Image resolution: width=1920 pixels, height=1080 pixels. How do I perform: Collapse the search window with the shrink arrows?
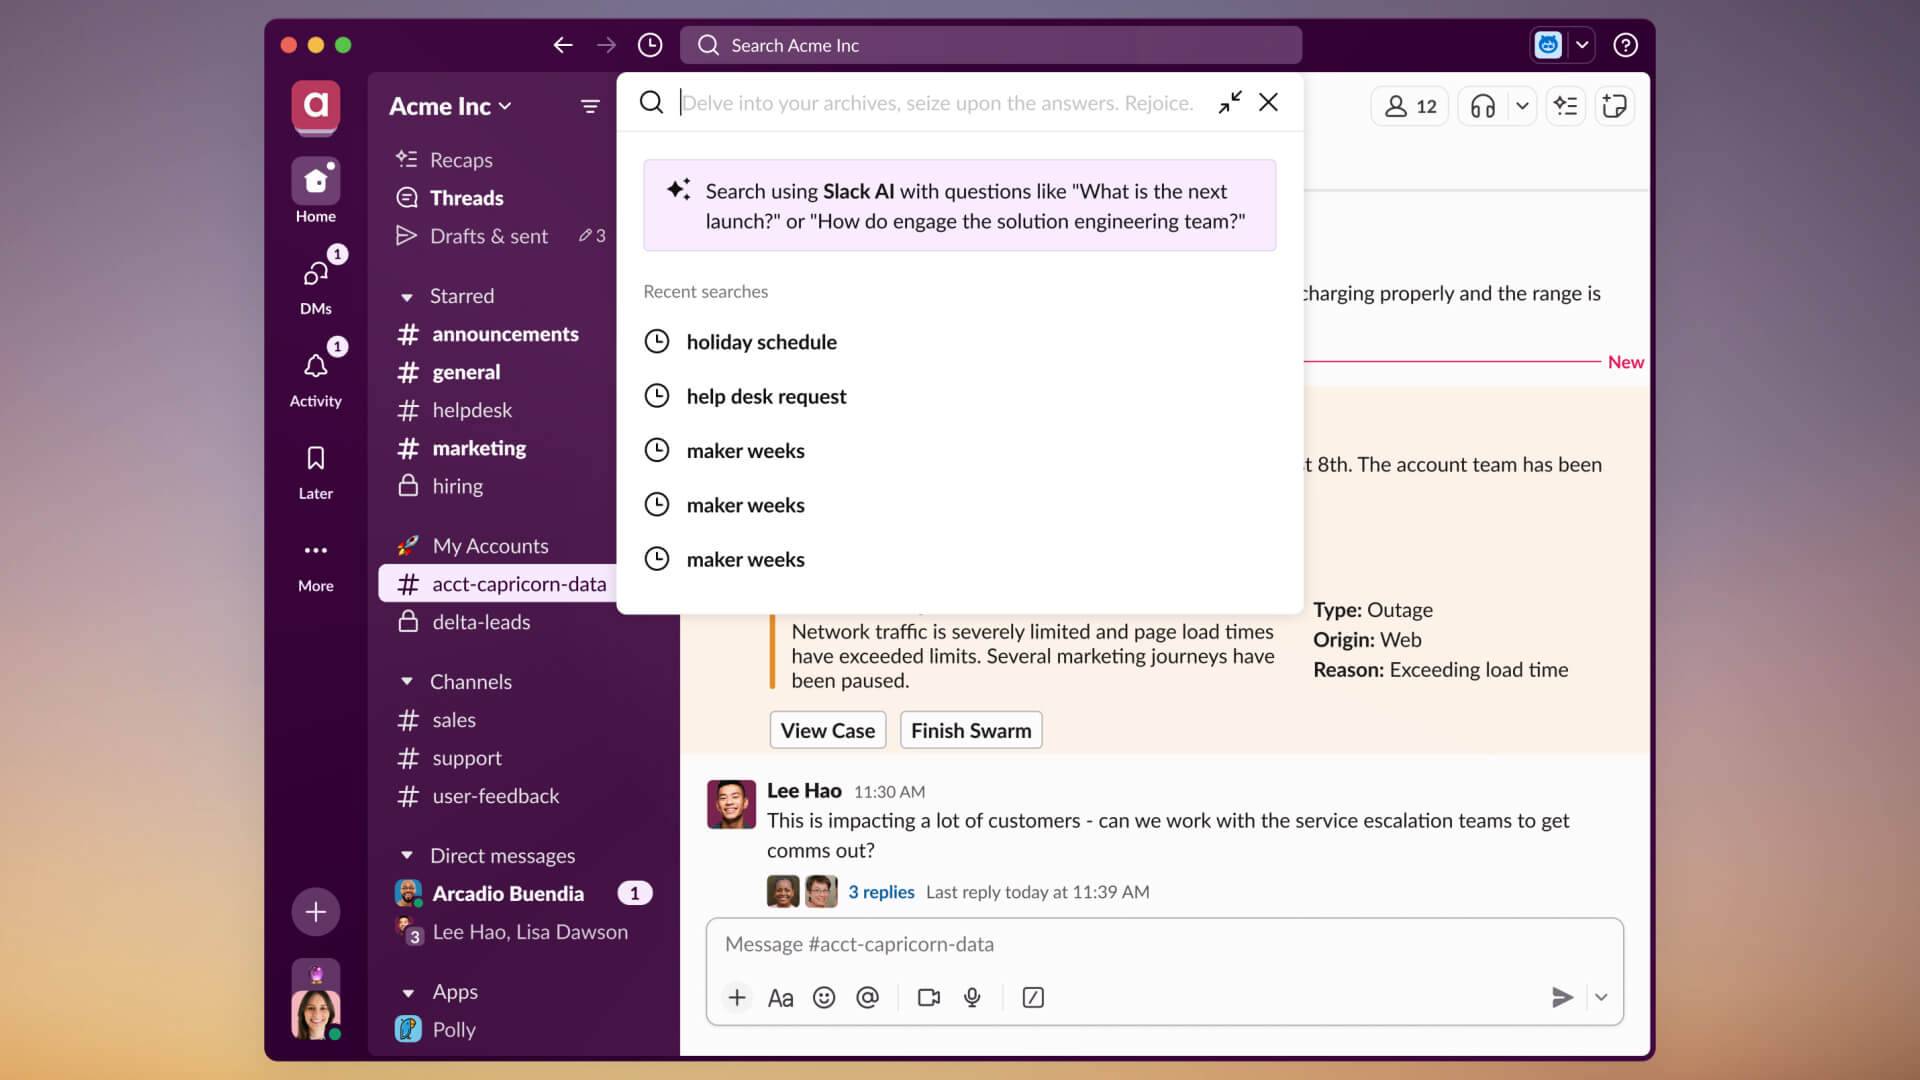pos(1229,102)
